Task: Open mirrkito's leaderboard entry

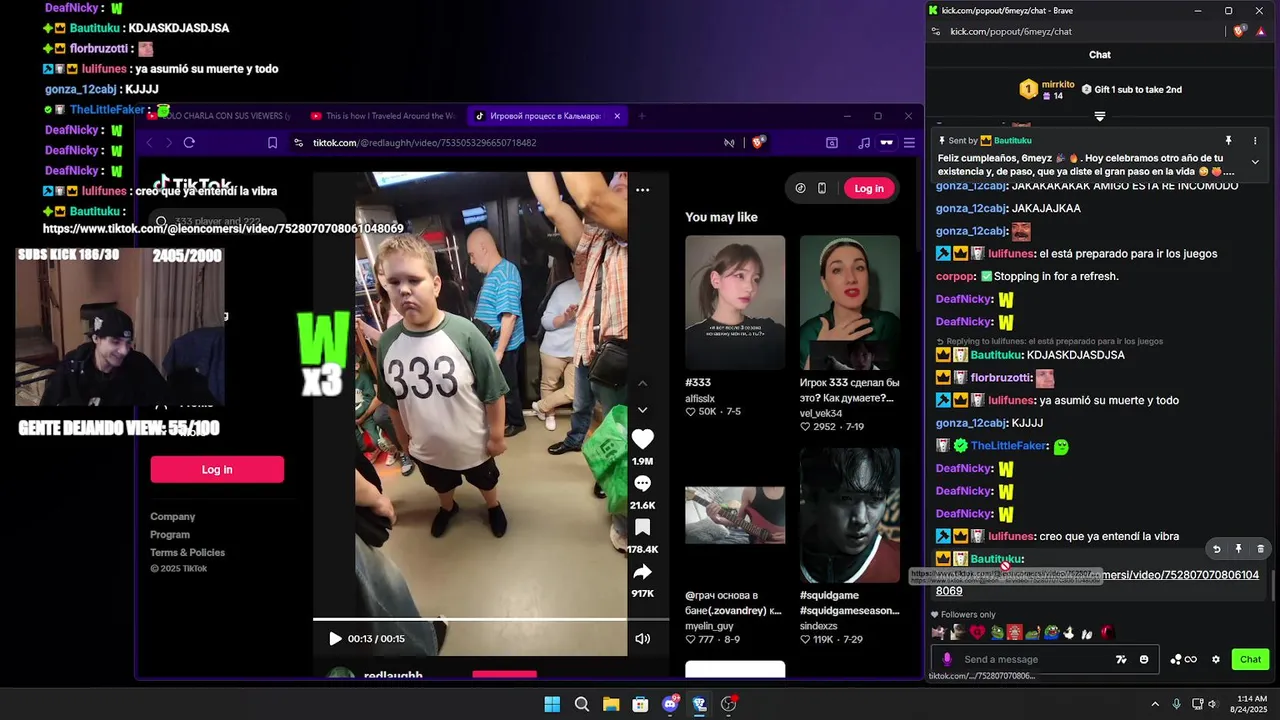Action: 1046,90
